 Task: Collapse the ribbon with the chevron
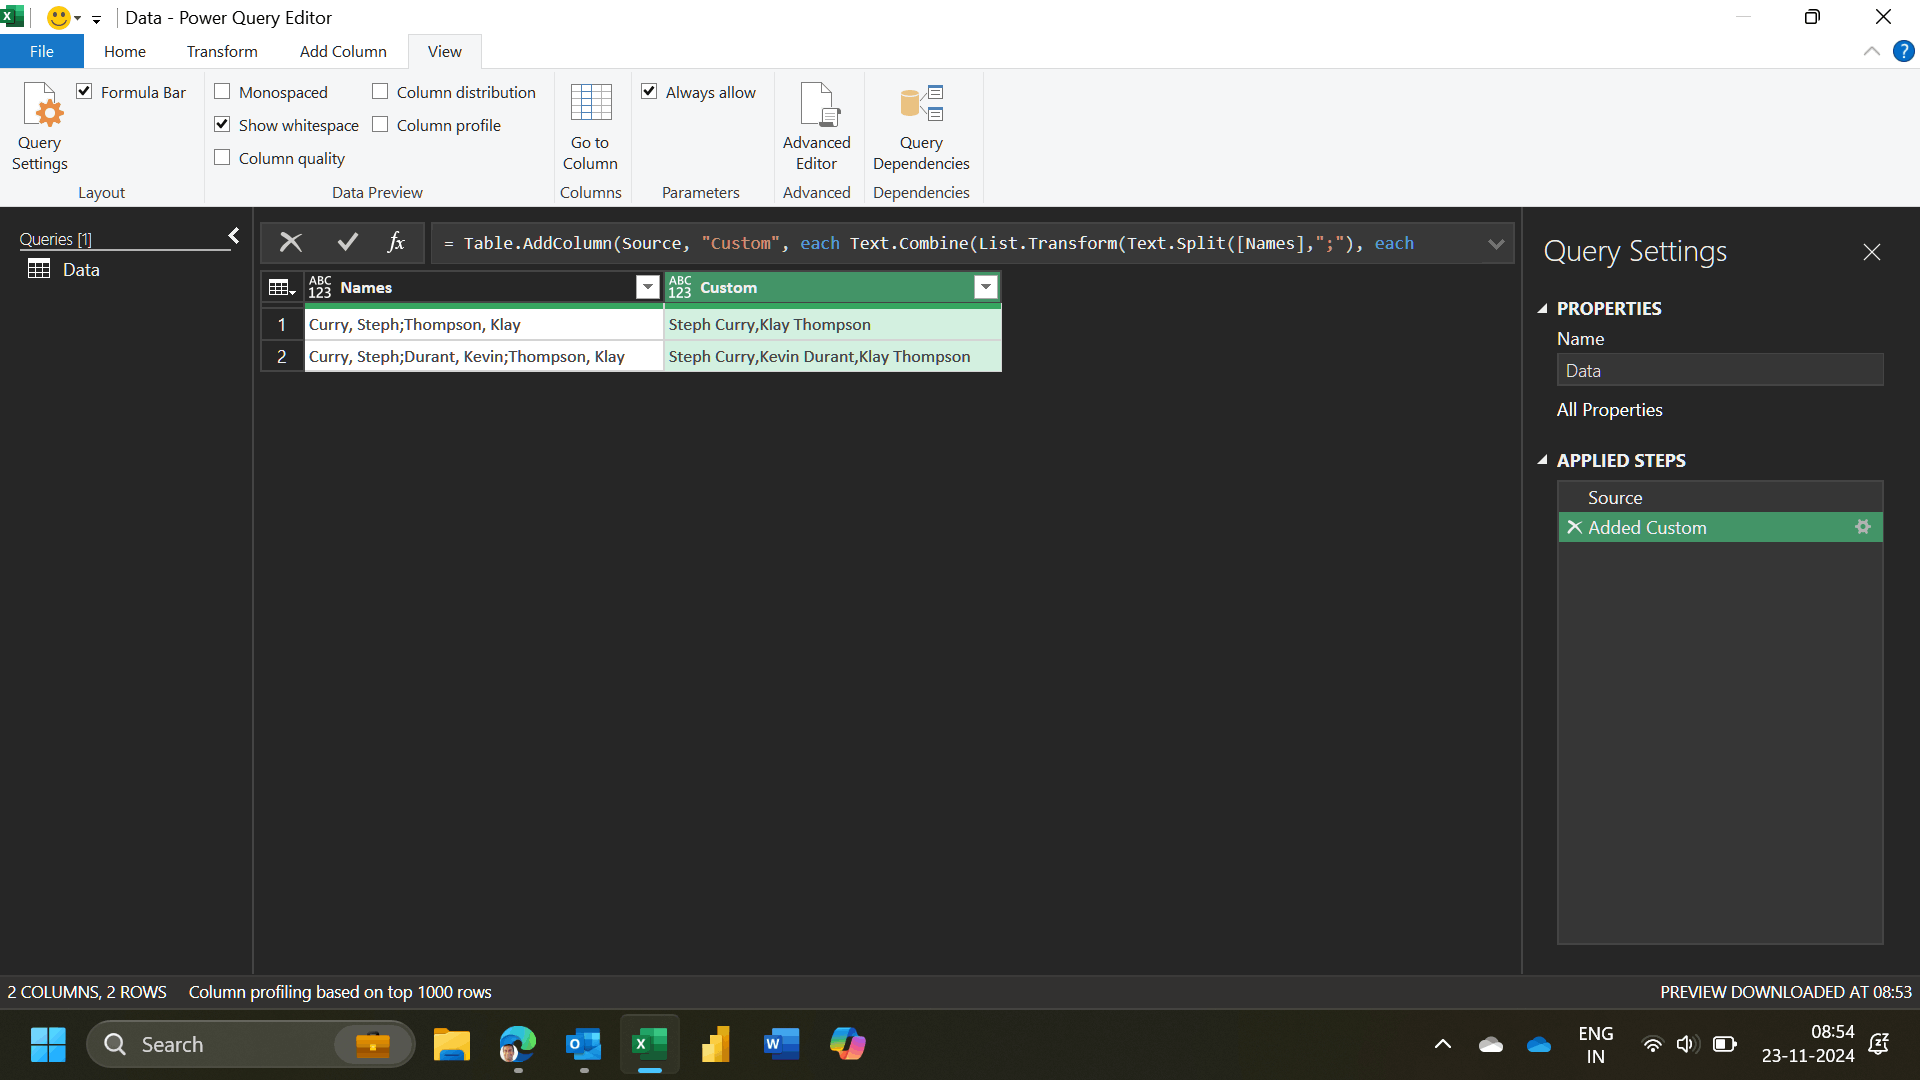point(1871,51)
